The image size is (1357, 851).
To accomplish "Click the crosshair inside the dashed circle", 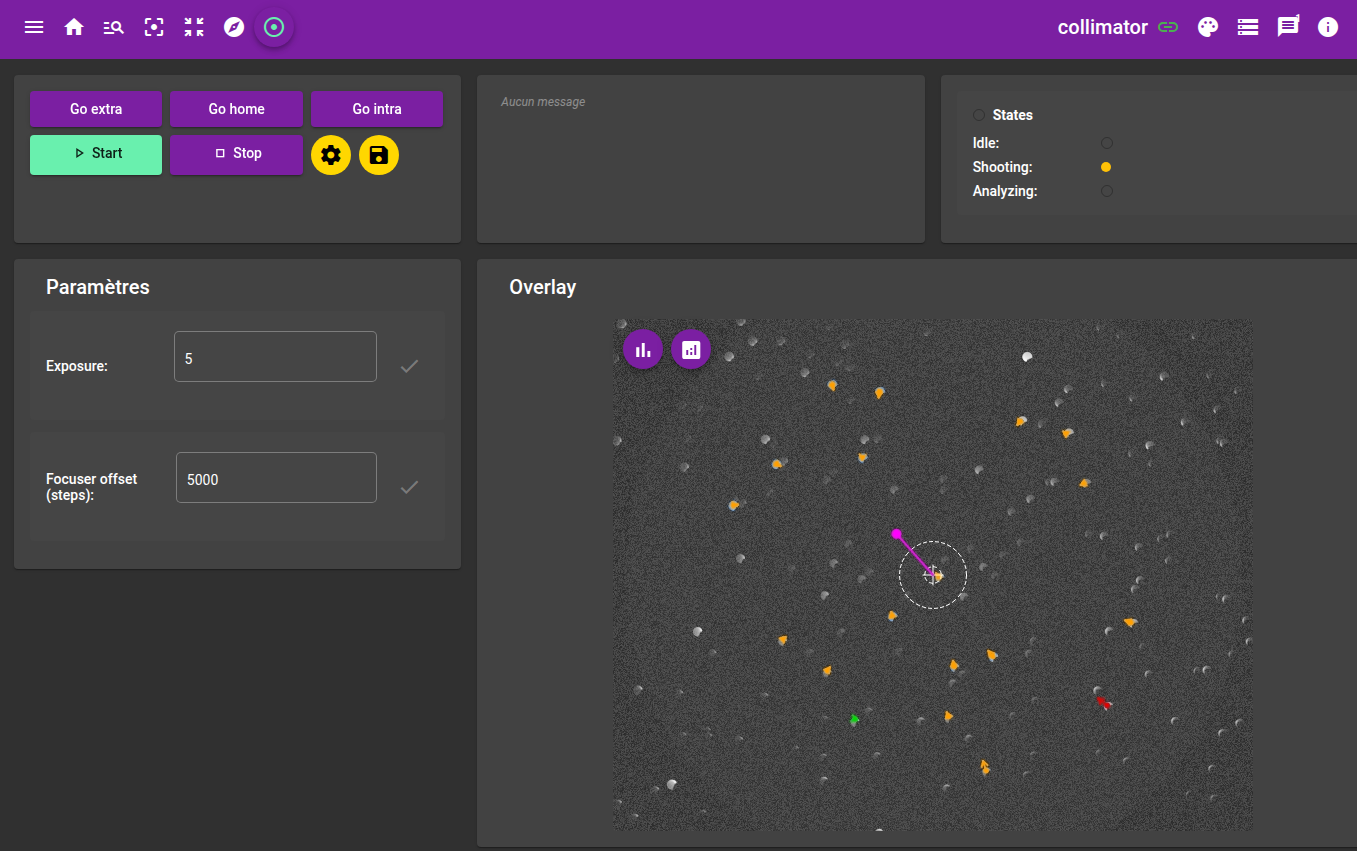I will (932, 575).
